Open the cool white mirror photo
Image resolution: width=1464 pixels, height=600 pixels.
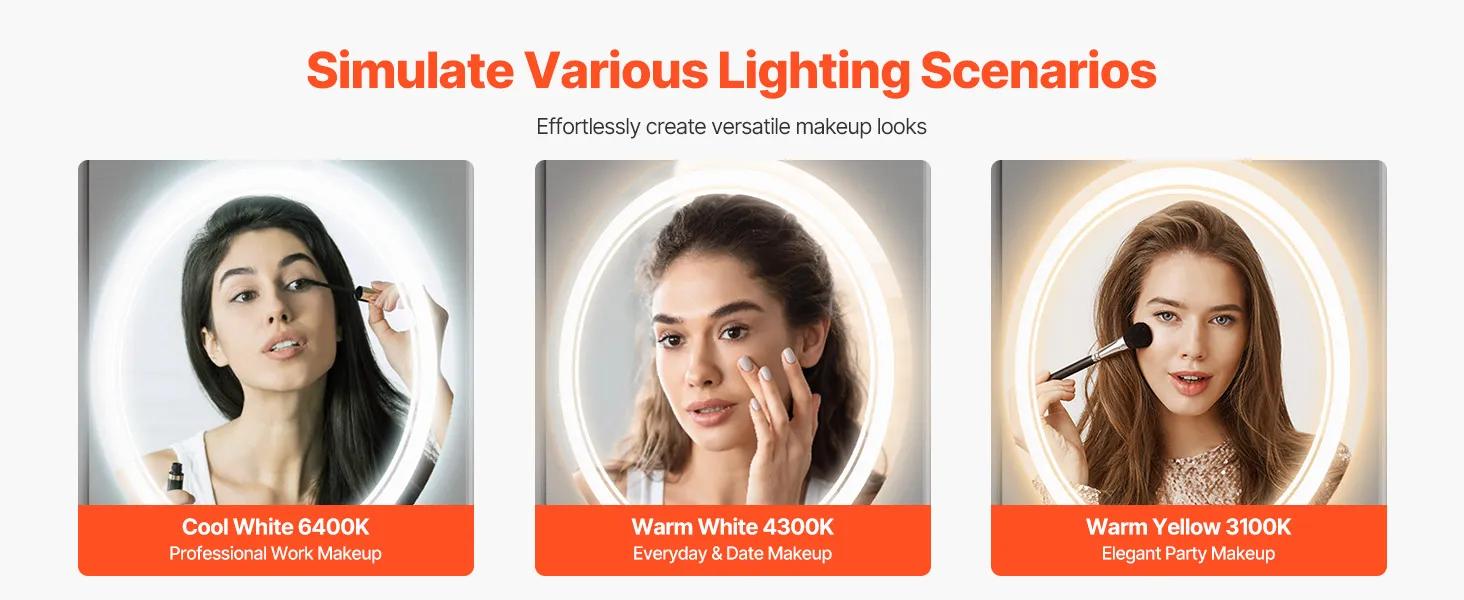[276, 333]
